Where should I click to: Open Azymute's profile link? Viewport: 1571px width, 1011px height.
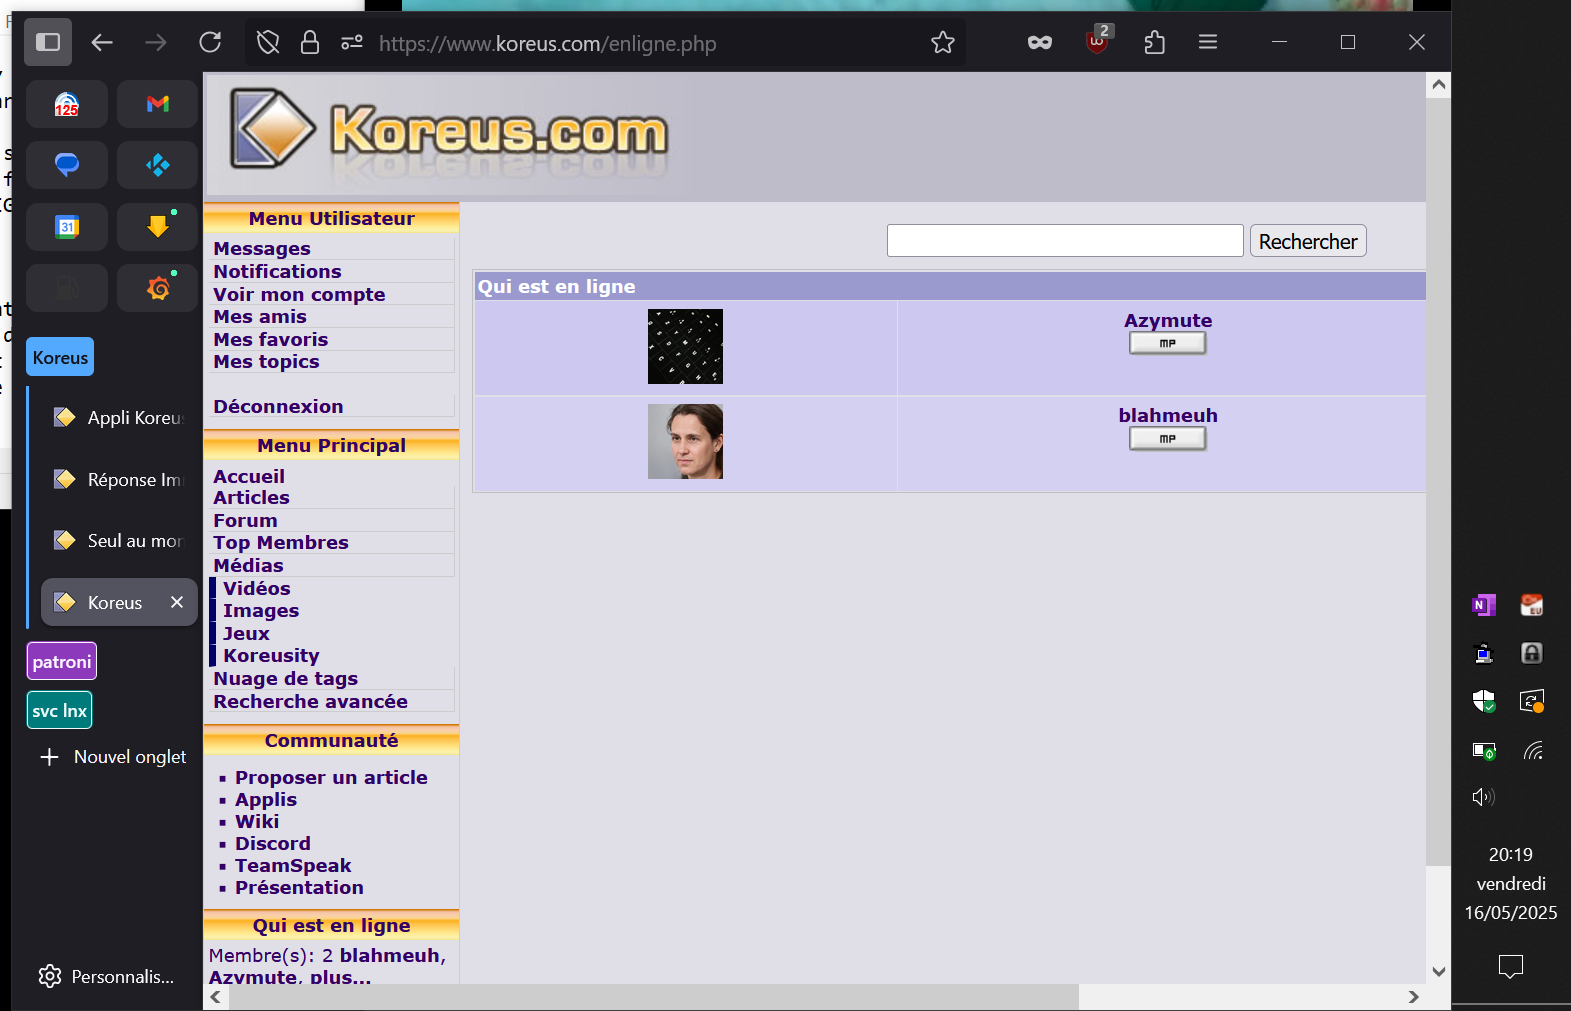(x=1168, y=320)
